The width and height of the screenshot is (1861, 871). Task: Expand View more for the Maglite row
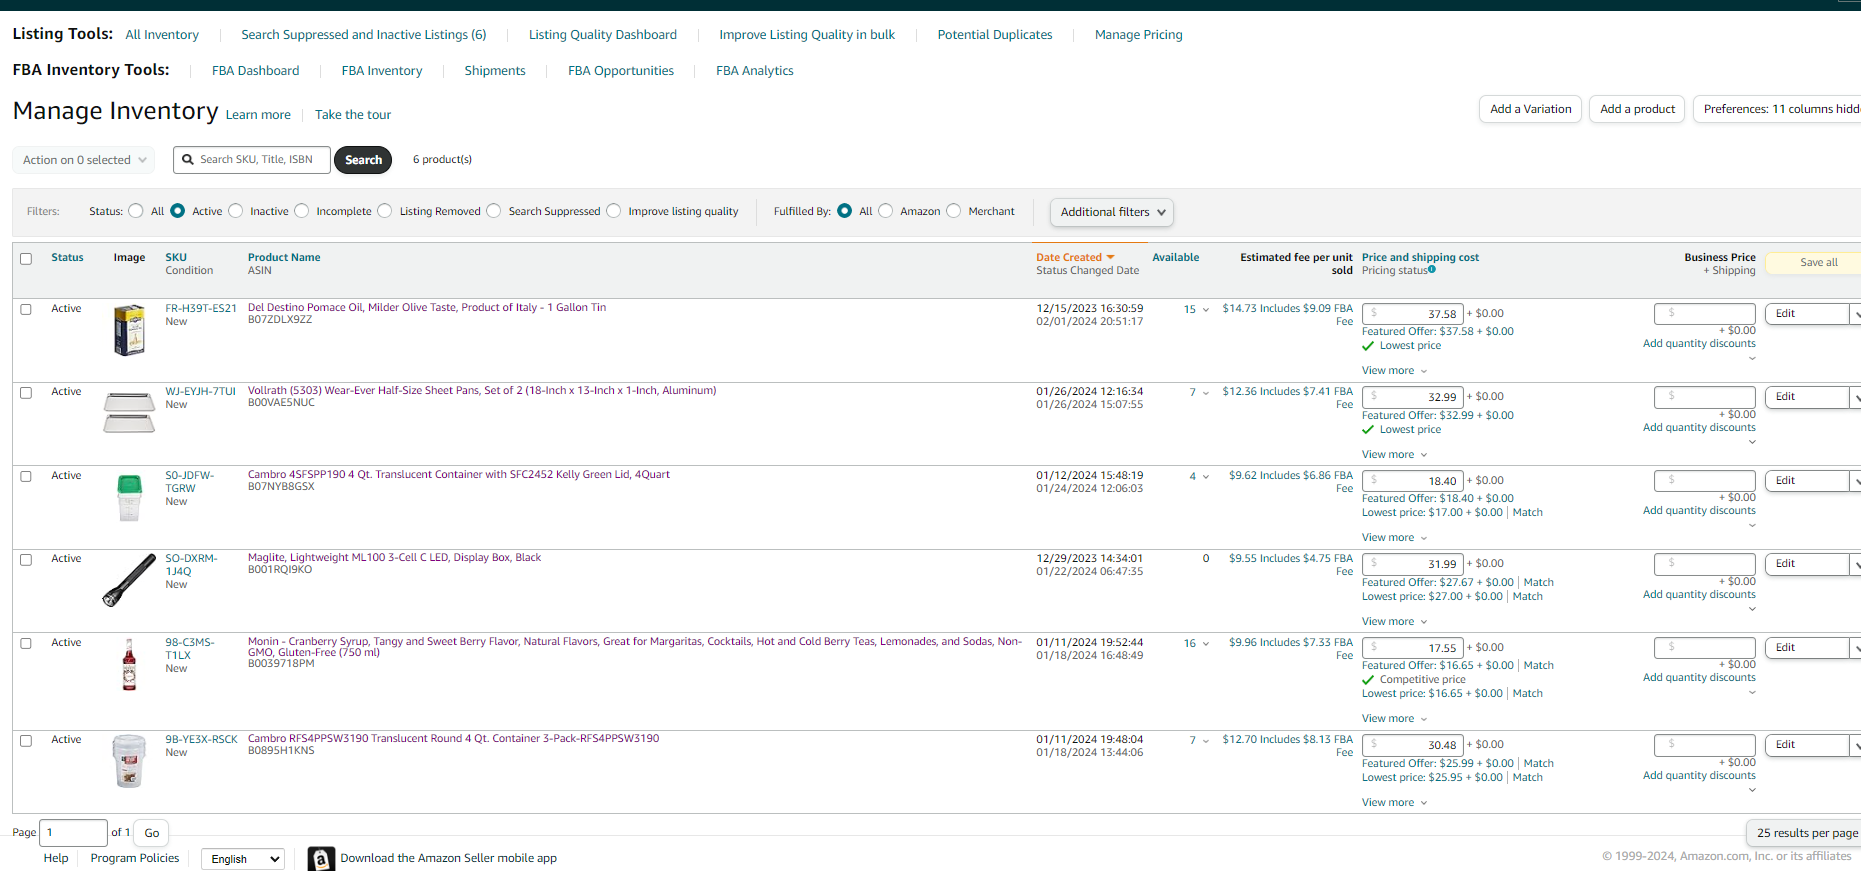coord(1394,622)
